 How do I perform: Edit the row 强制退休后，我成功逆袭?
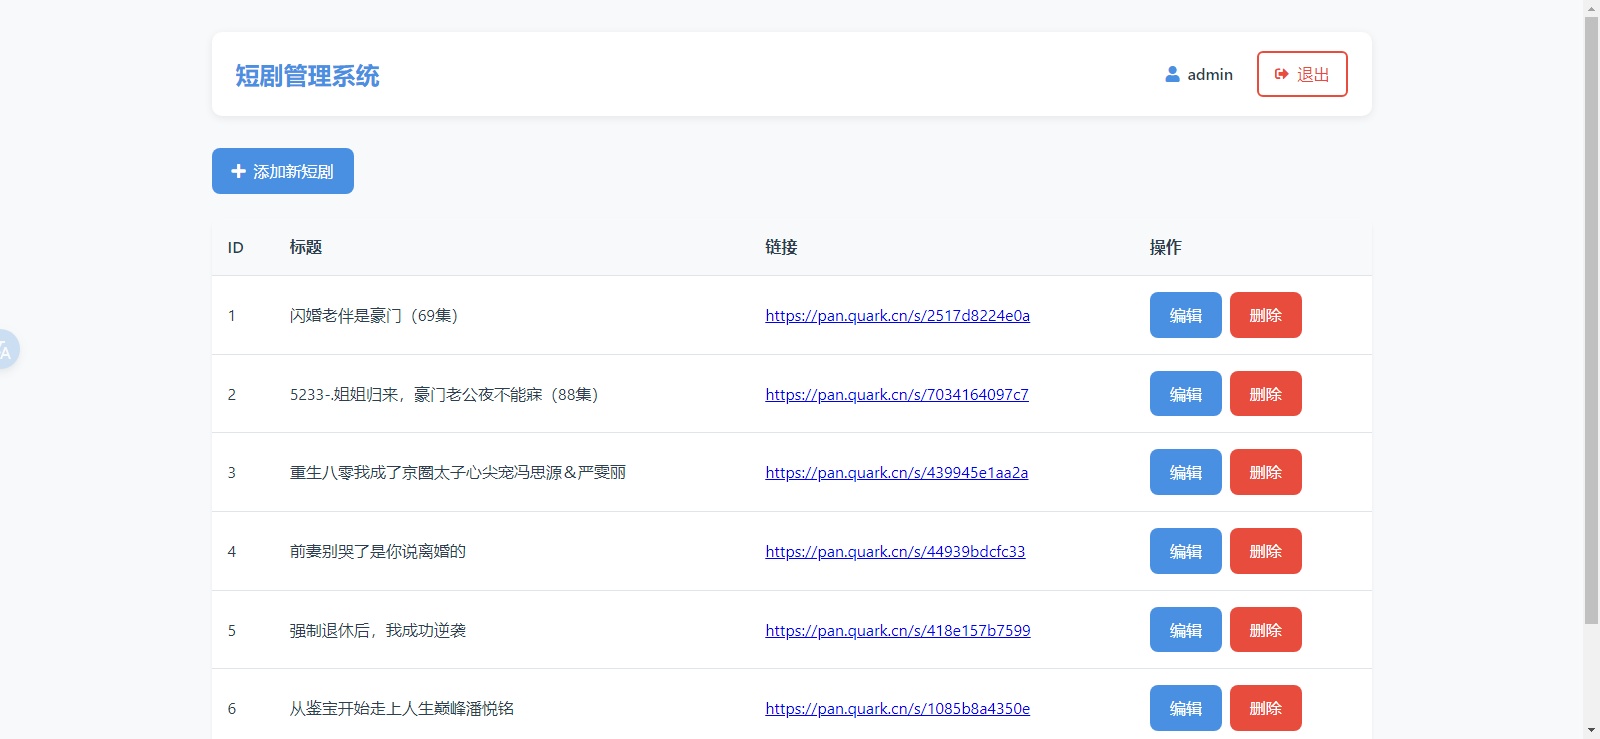(x=1186, y=630)
